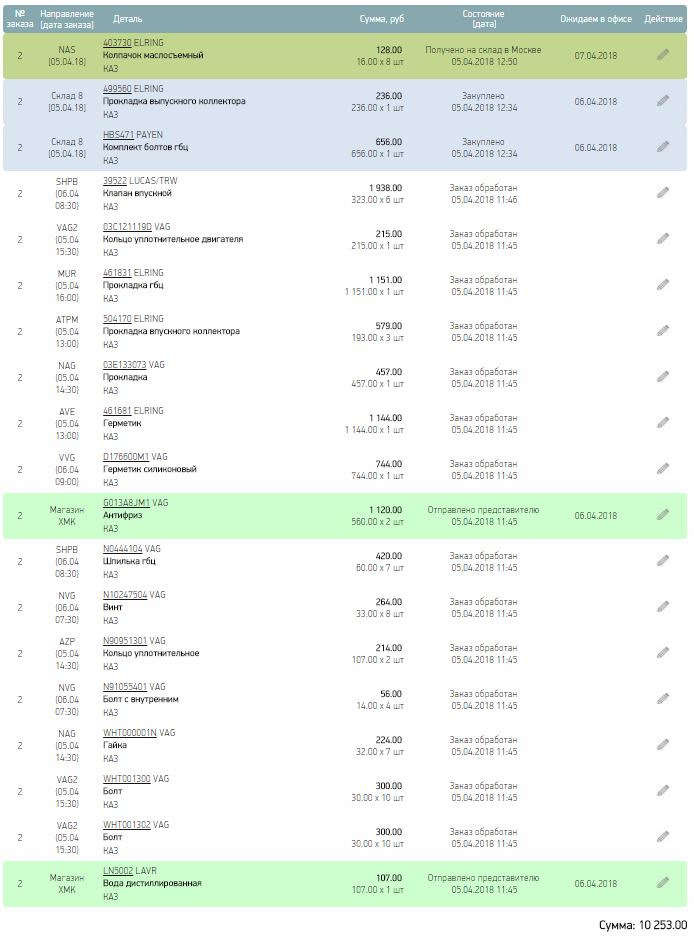Click the Деталь column header
Viewport: 694px width, 938px height.
(x=127, y=19)
